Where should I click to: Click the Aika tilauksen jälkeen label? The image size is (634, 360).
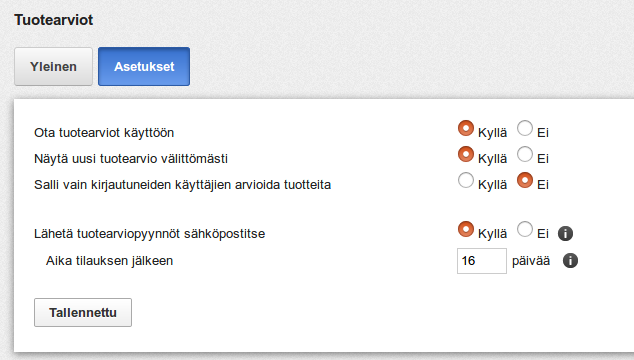click(109, 261)
